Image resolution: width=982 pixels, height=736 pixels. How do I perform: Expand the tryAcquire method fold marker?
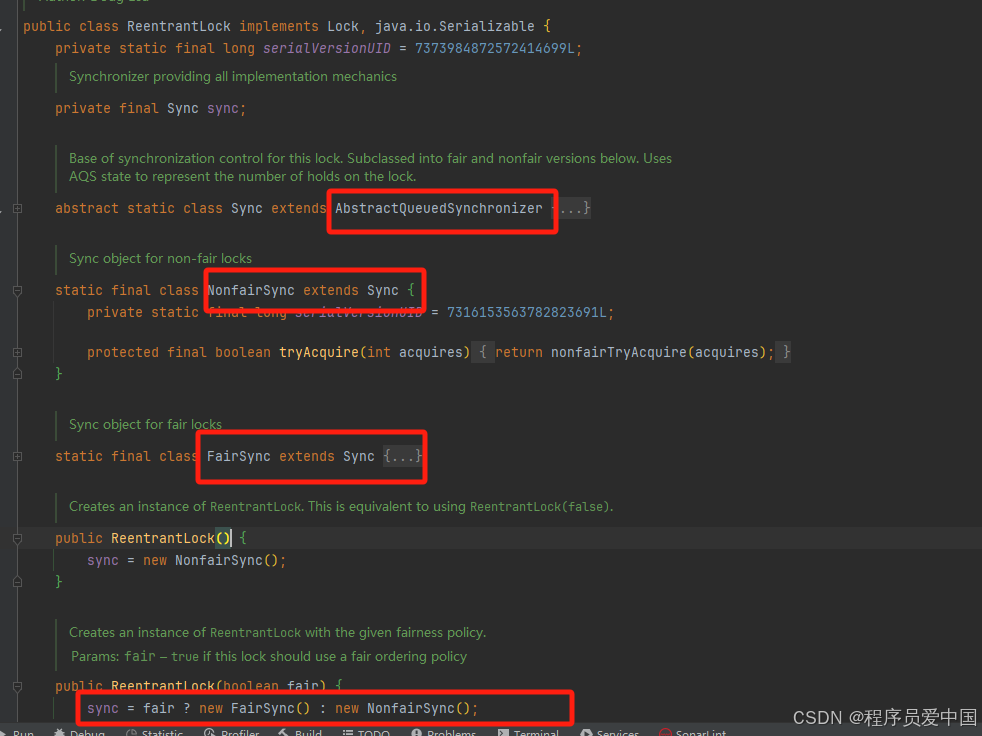tap(18, 353)
